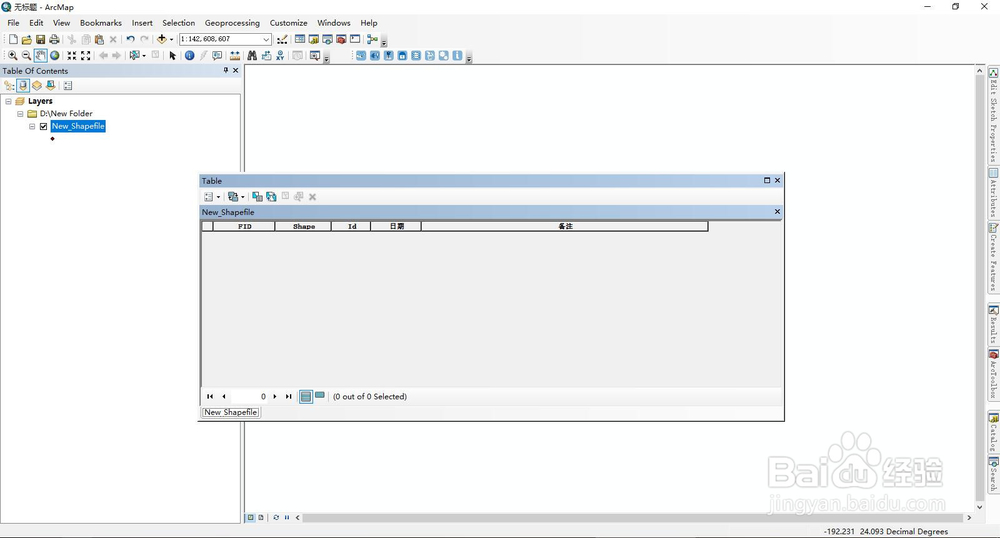Select the Zoom Out tool
This screenshot has width=1000, height=538.
26,56
